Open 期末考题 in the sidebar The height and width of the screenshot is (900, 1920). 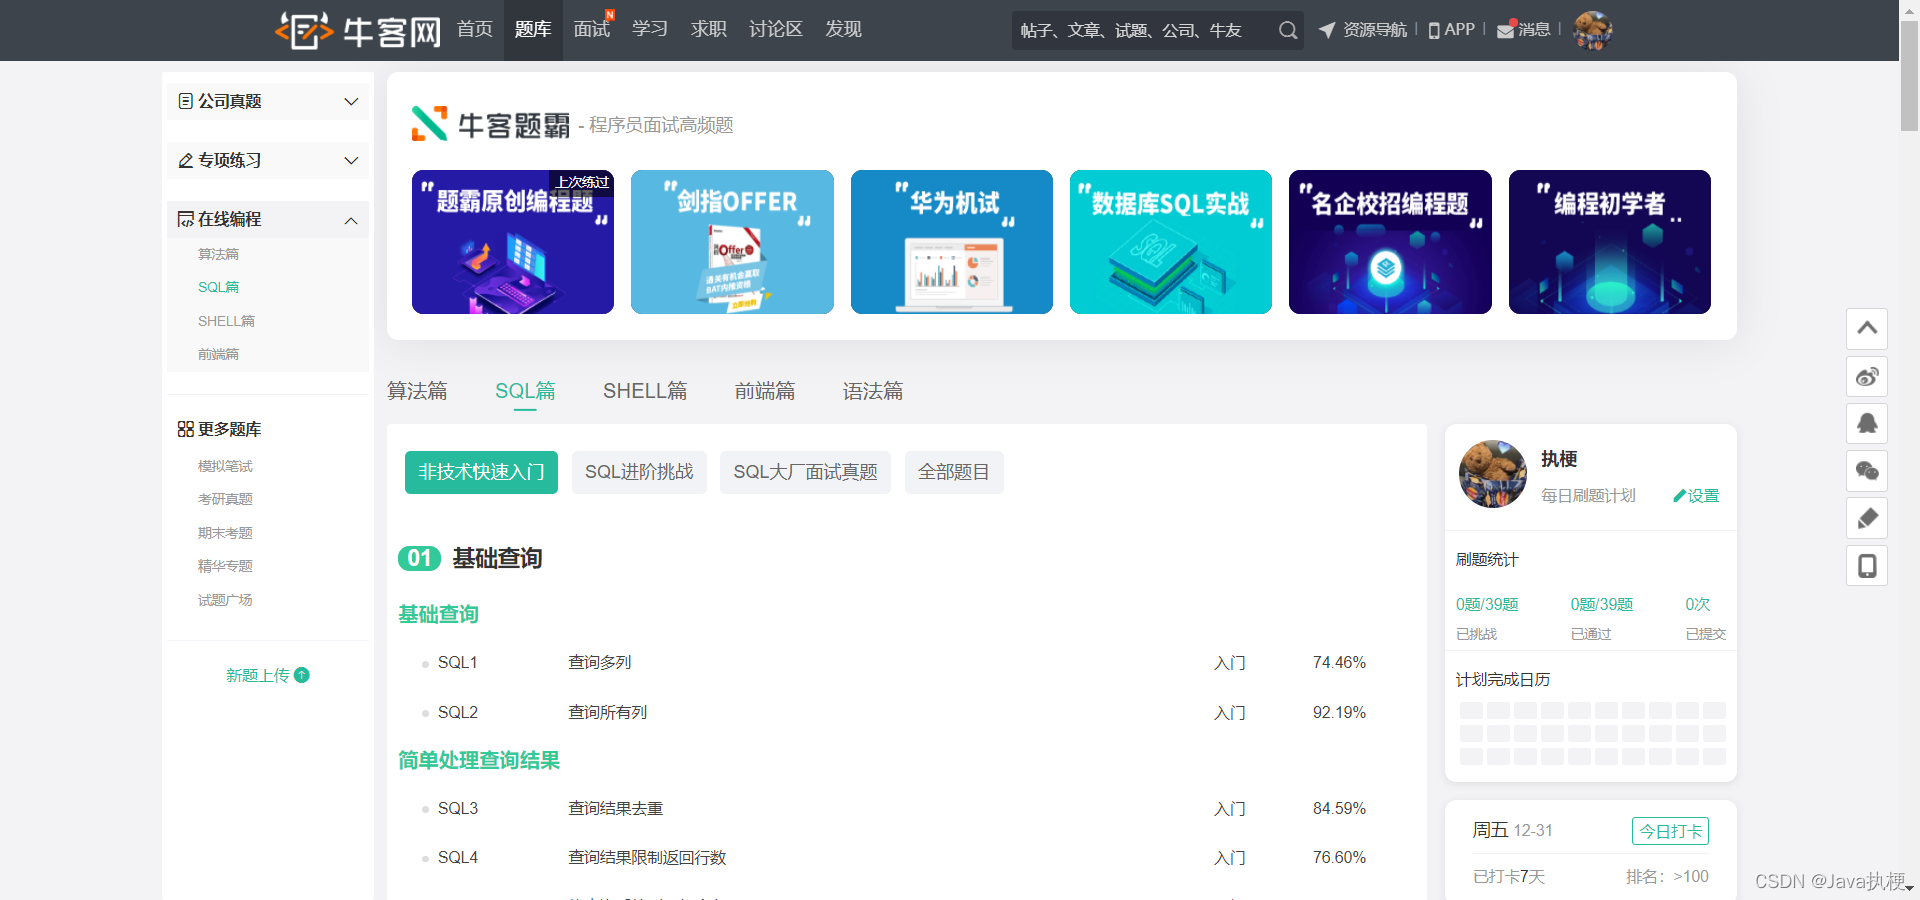225,533
